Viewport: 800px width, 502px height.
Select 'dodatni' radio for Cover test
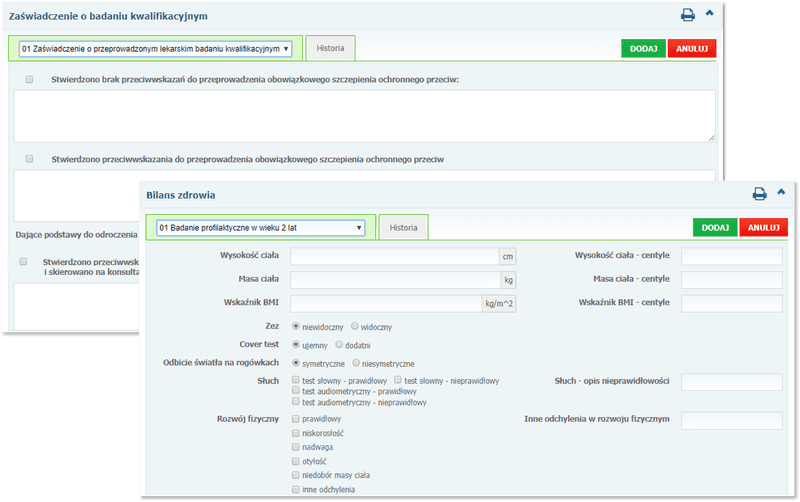click(x=339, y=344)
